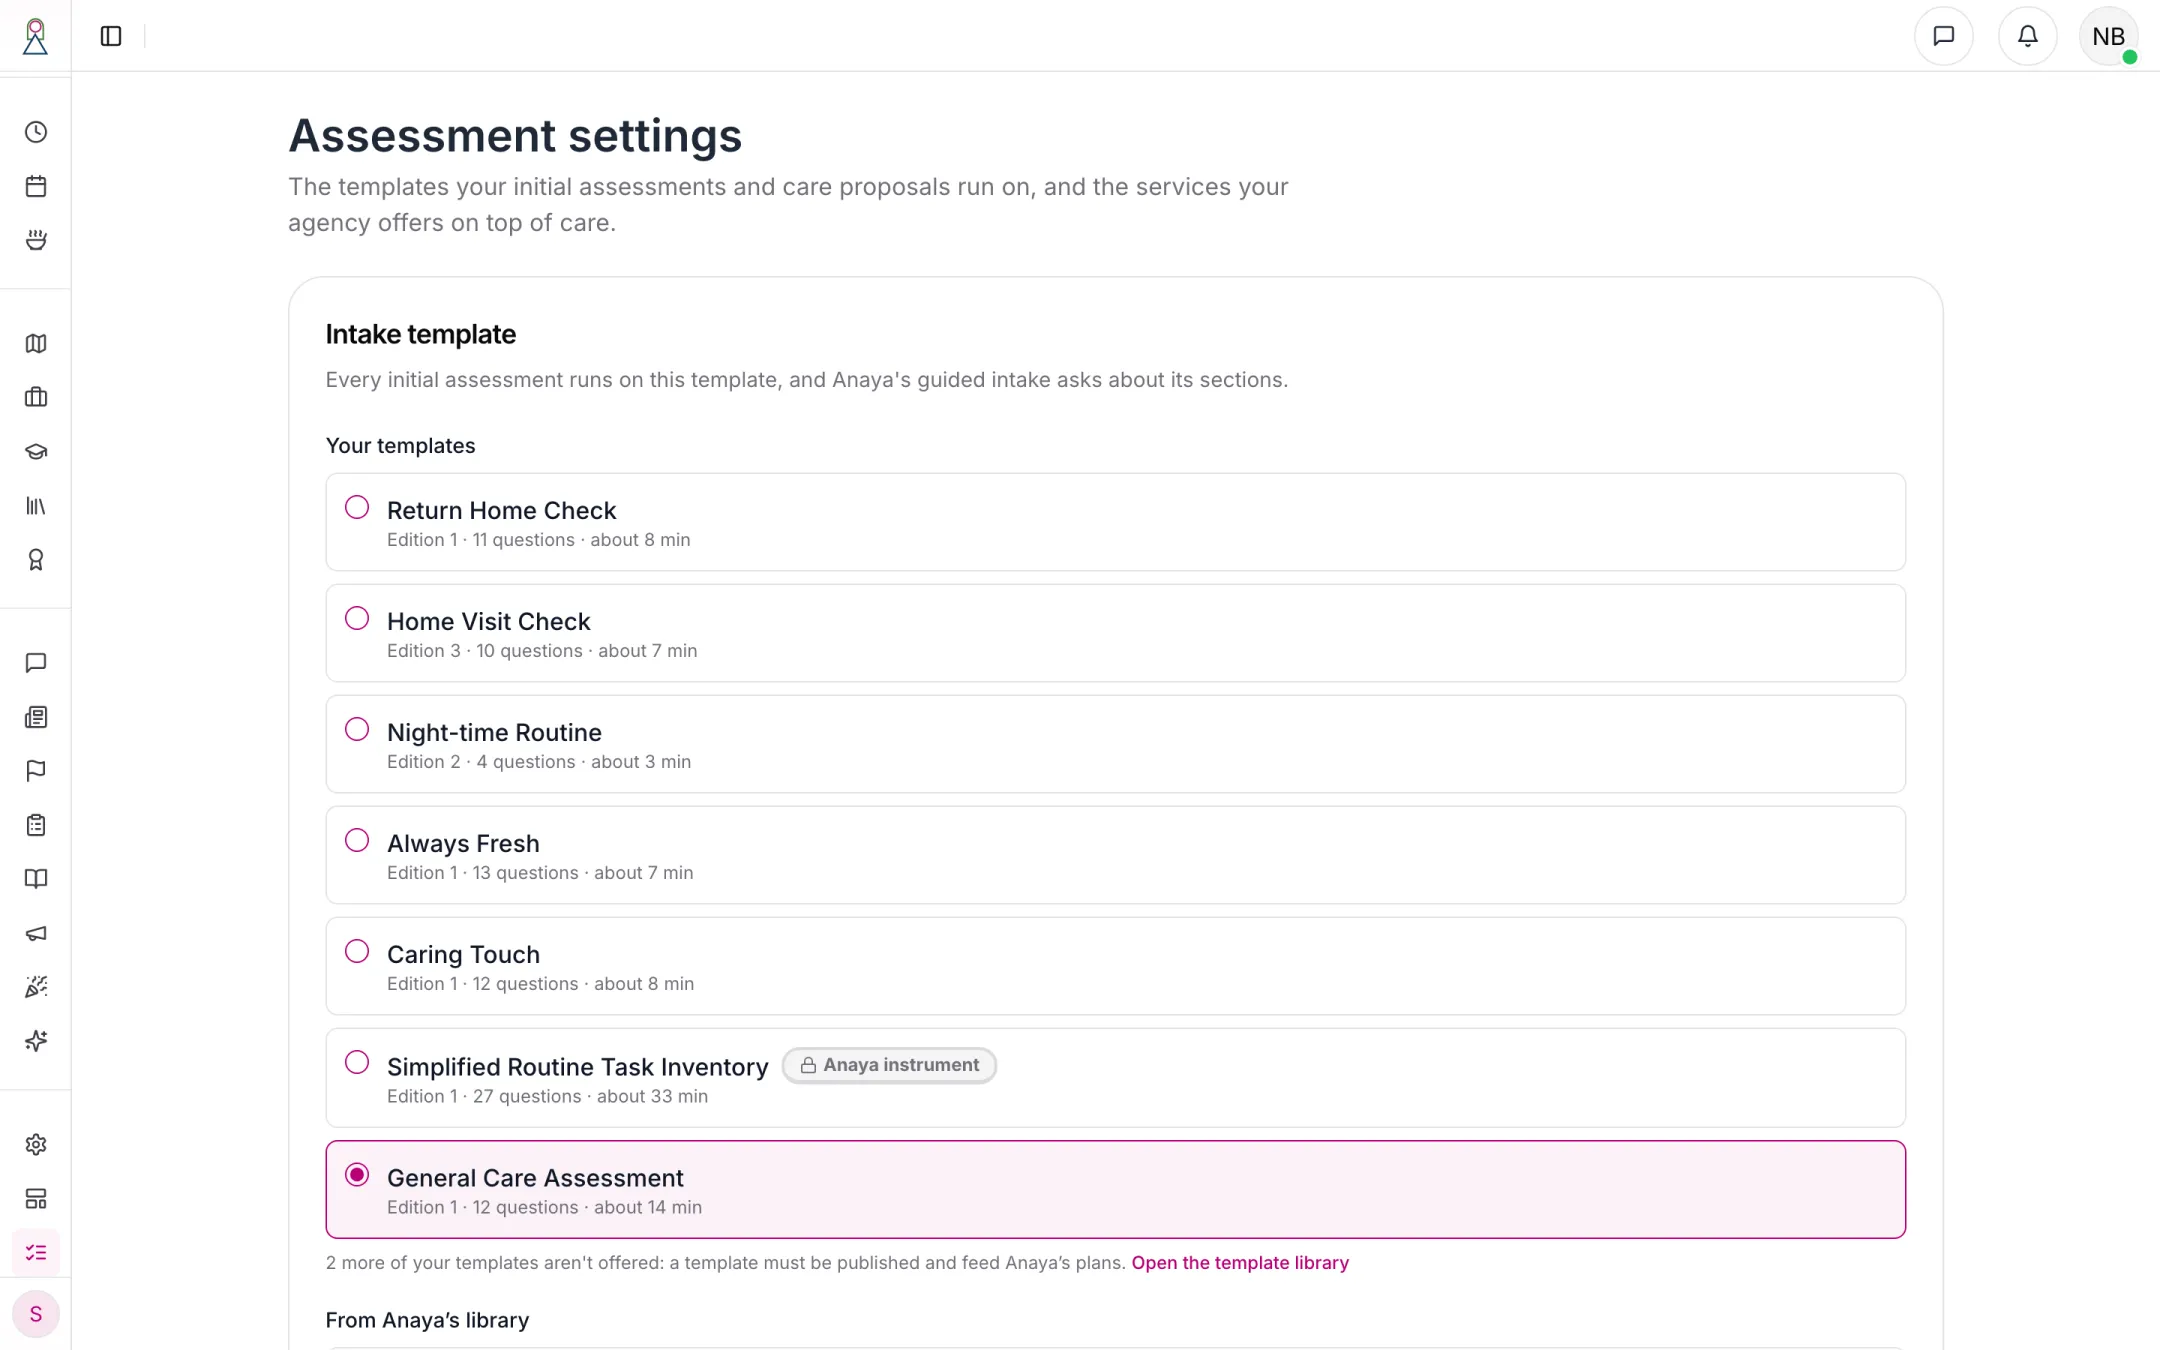Click 'Edition 1 · 12 questions · about 14 min'

[544, 1207]
